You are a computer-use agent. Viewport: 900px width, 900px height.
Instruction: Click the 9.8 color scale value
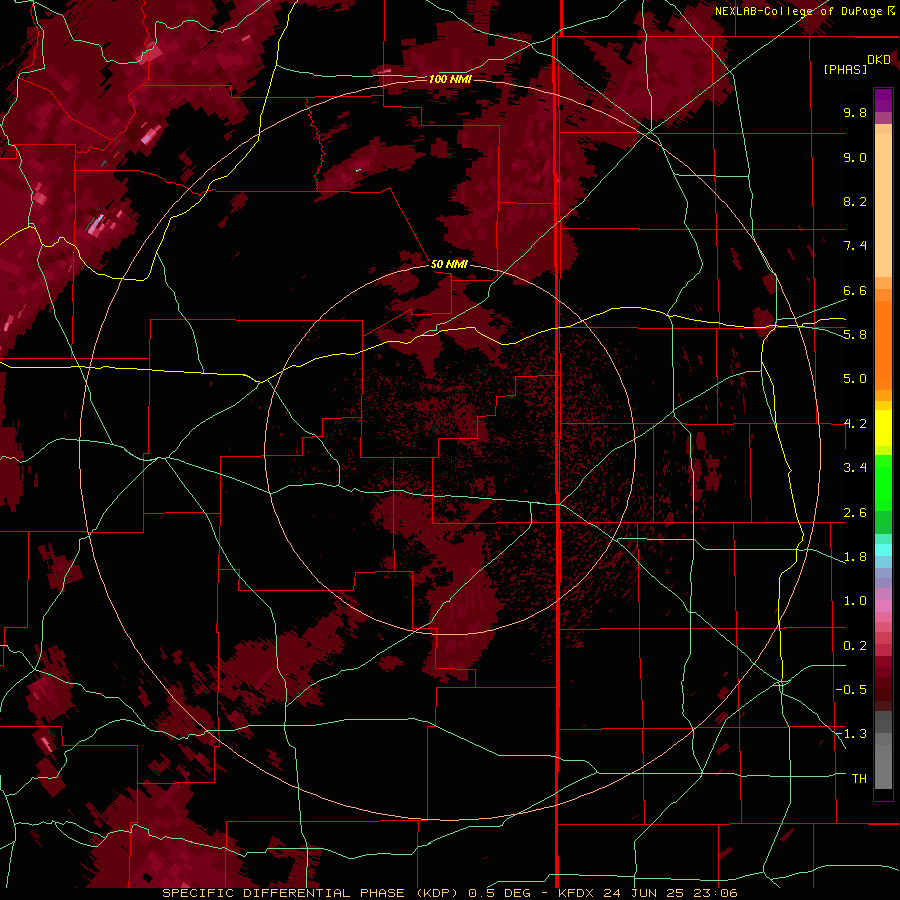tap(855, 112)
